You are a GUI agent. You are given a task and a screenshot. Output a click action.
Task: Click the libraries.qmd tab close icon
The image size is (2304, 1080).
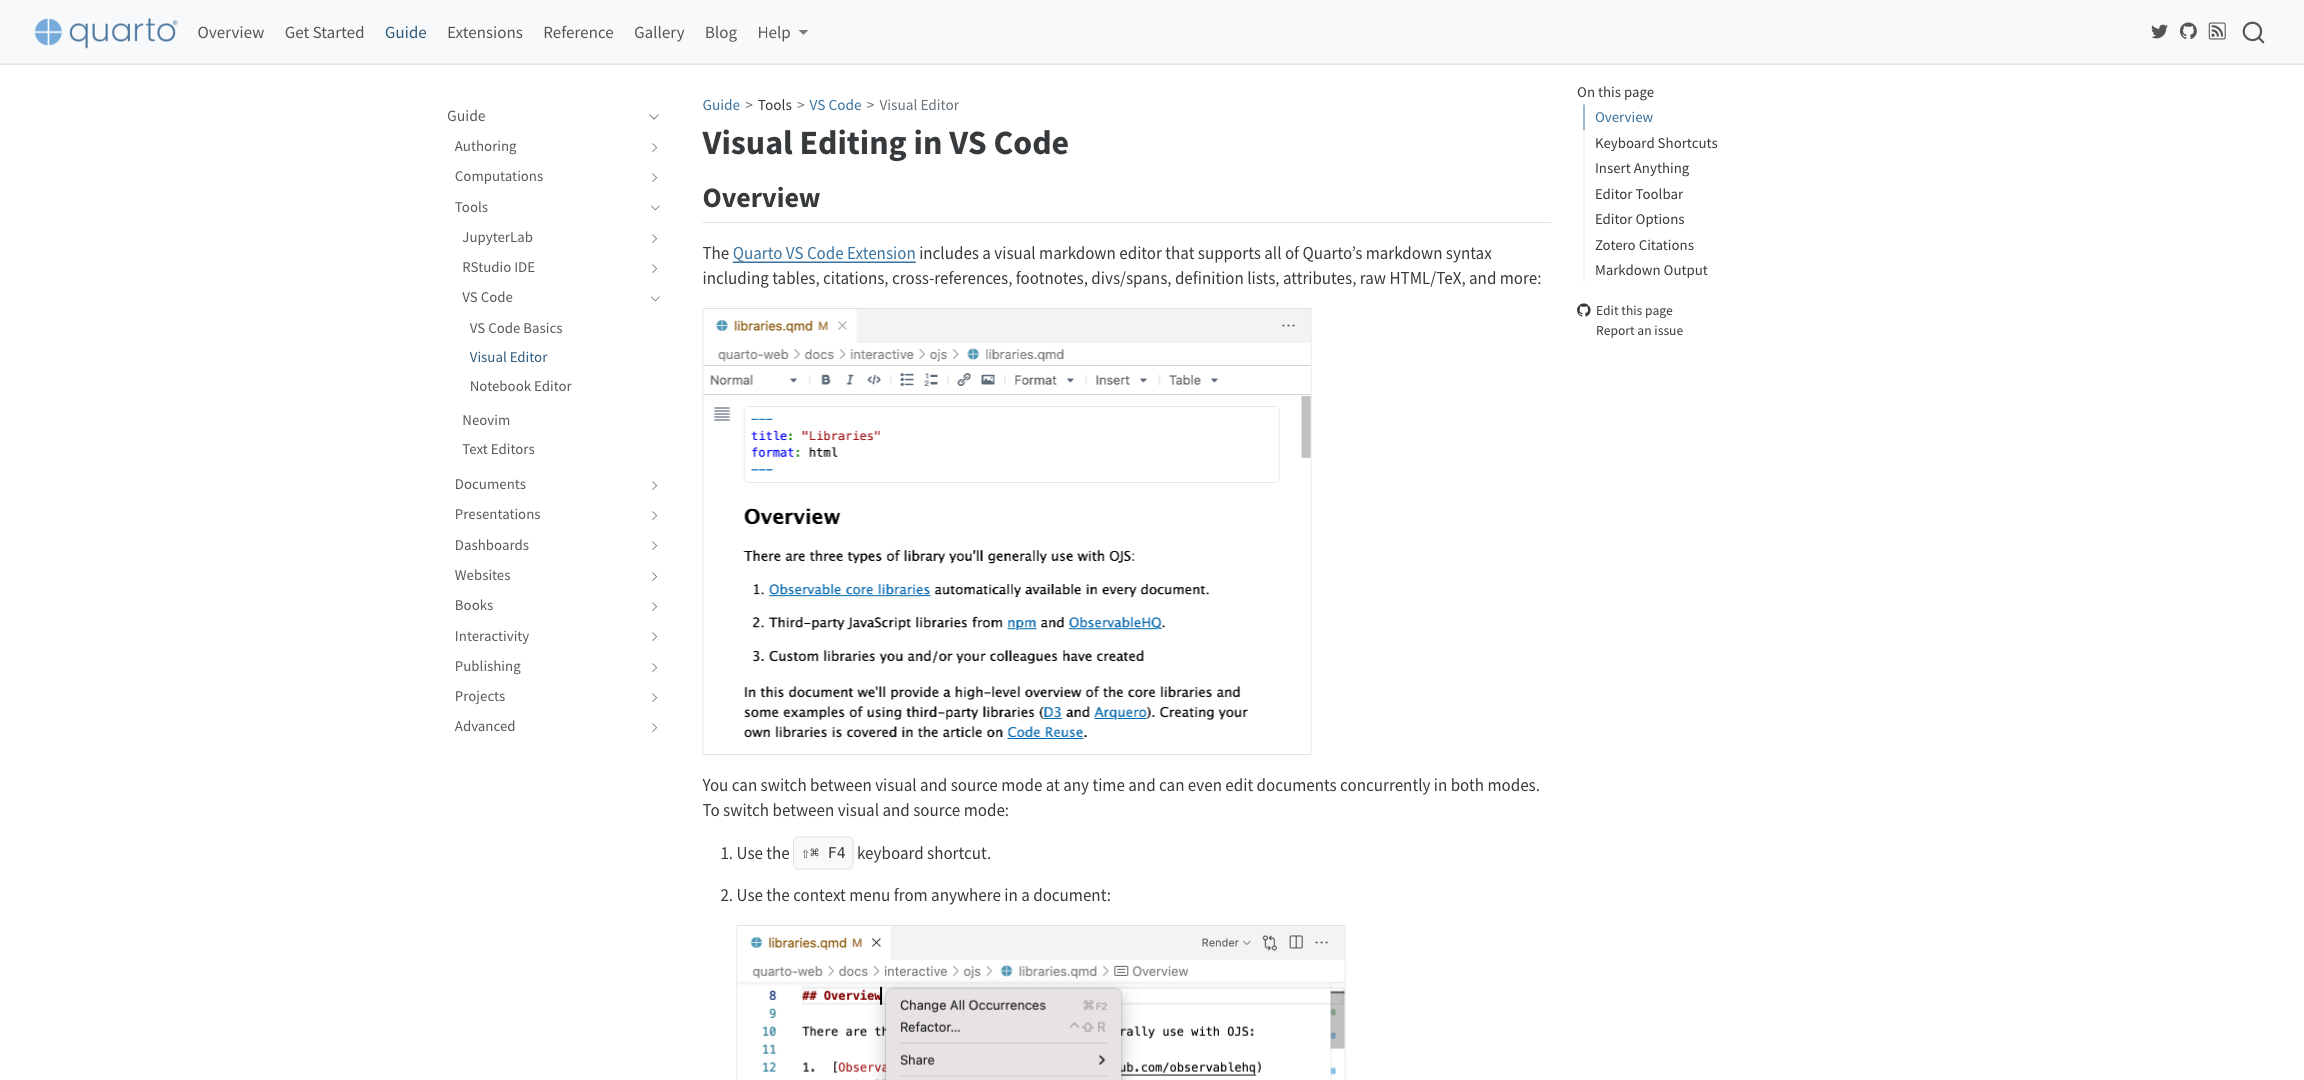(x=843, y=326)
